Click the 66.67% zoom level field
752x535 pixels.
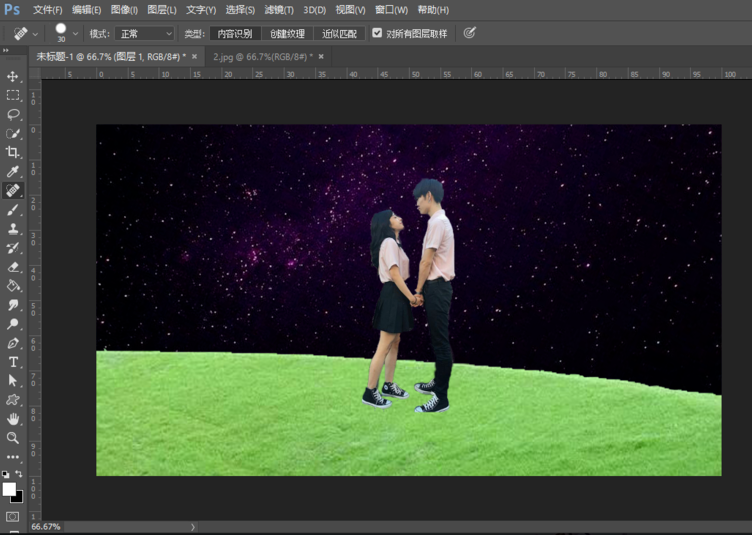(x=46, y=526)
